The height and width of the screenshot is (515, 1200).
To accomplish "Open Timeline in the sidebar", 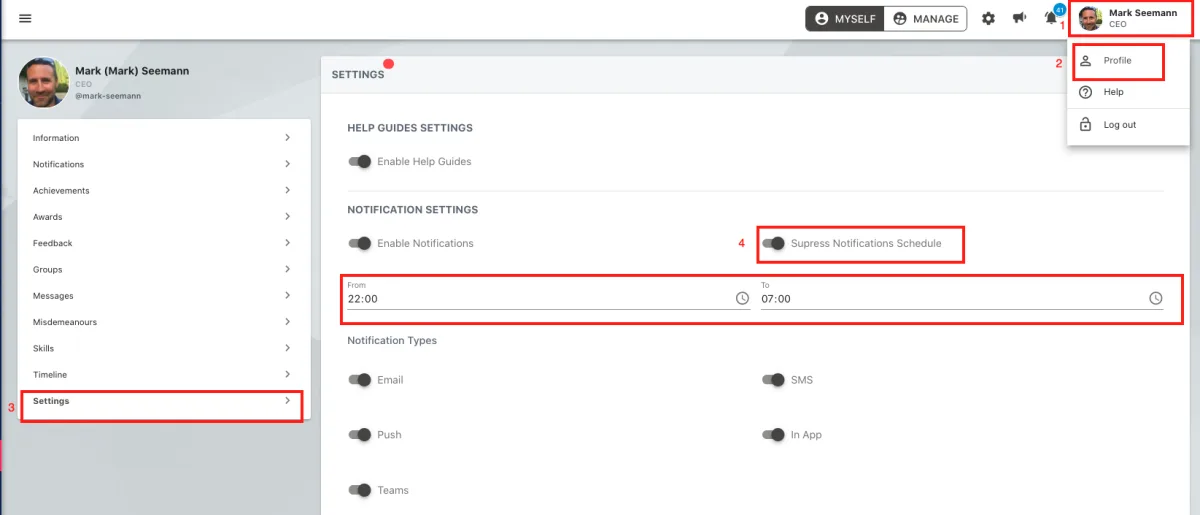I will (x=165, y=374).
